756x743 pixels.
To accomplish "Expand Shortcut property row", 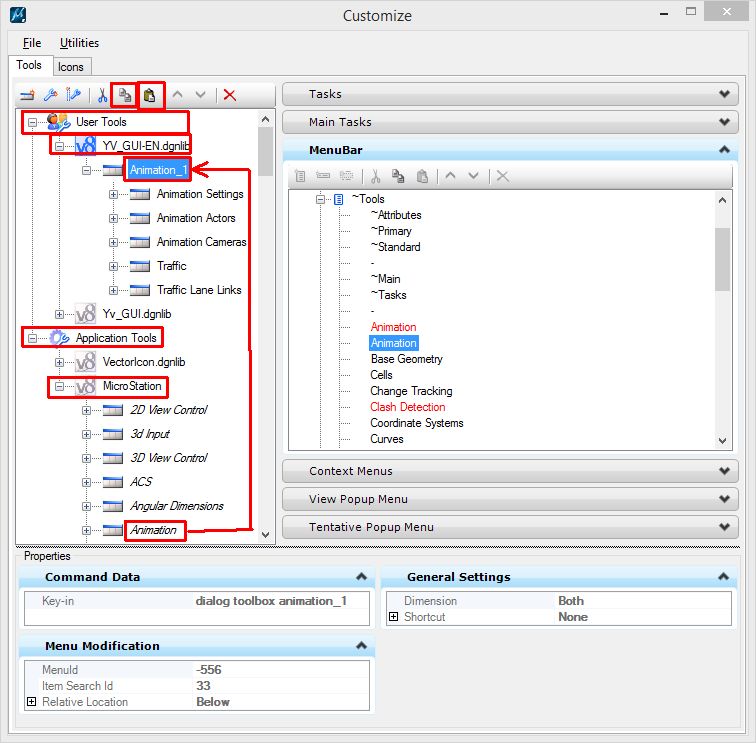I will [393, 617].
